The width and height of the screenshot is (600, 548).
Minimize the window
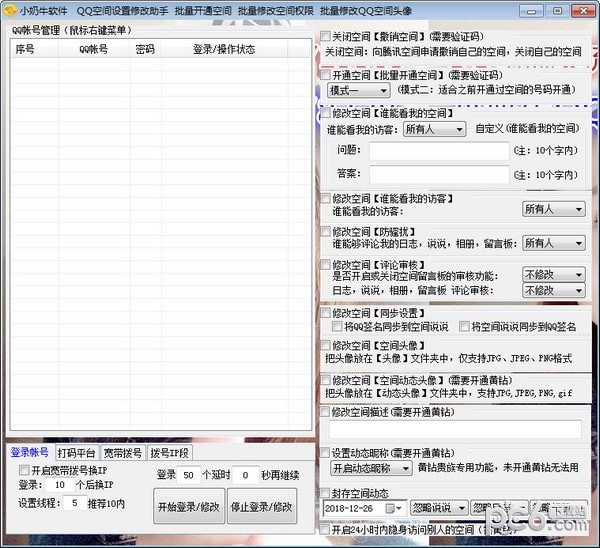pos(531,11)
